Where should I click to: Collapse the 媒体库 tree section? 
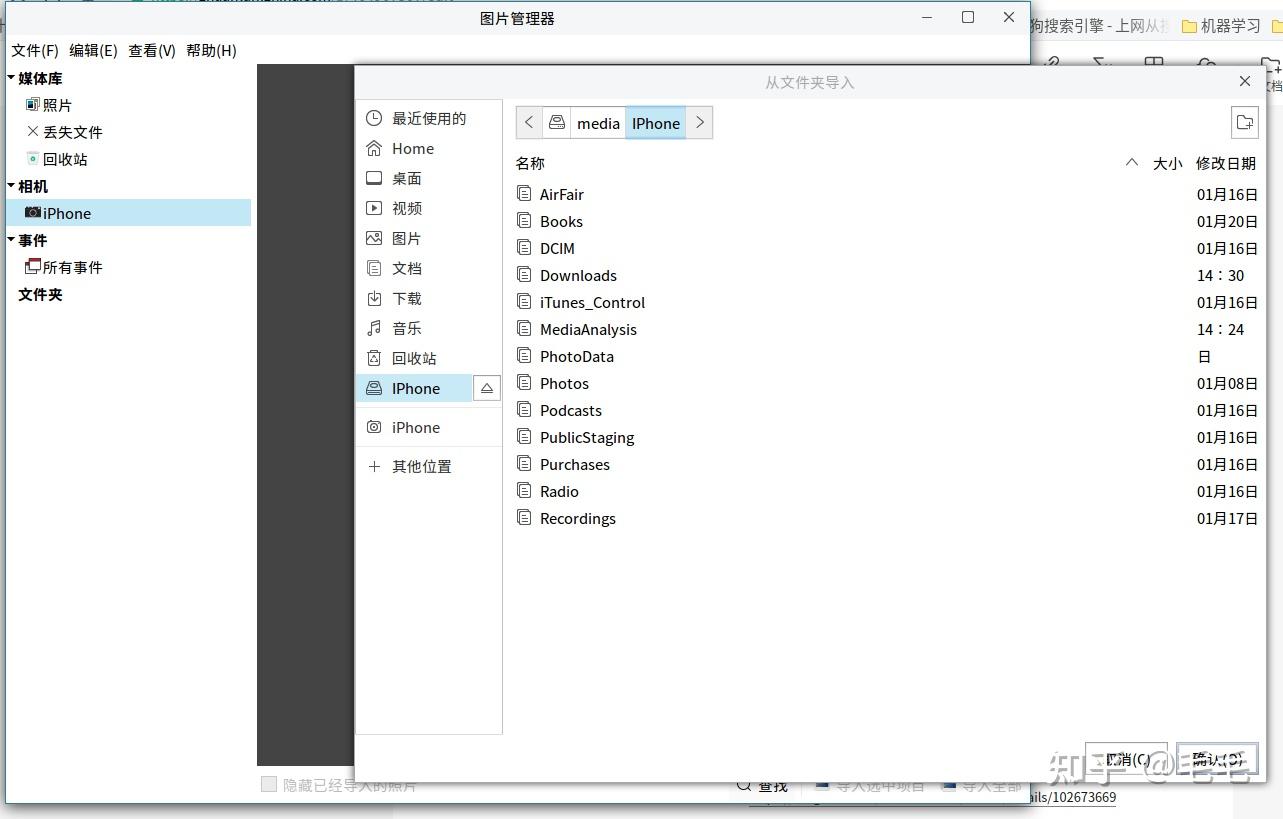point(11,78)
